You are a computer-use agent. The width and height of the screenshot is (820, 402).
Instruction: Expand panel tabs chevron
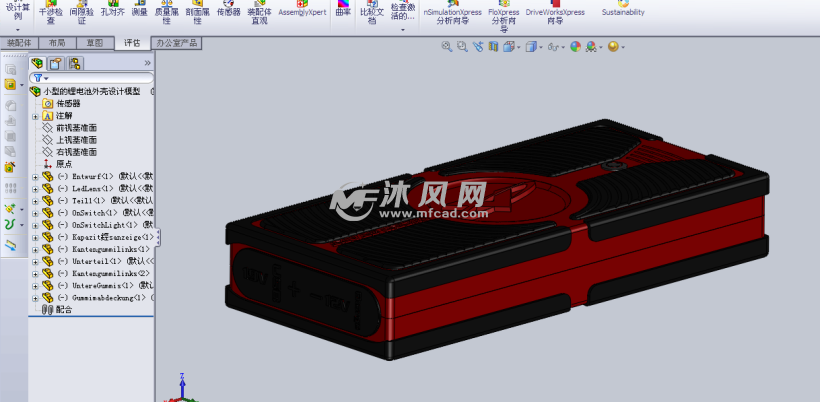coord(147,63)
